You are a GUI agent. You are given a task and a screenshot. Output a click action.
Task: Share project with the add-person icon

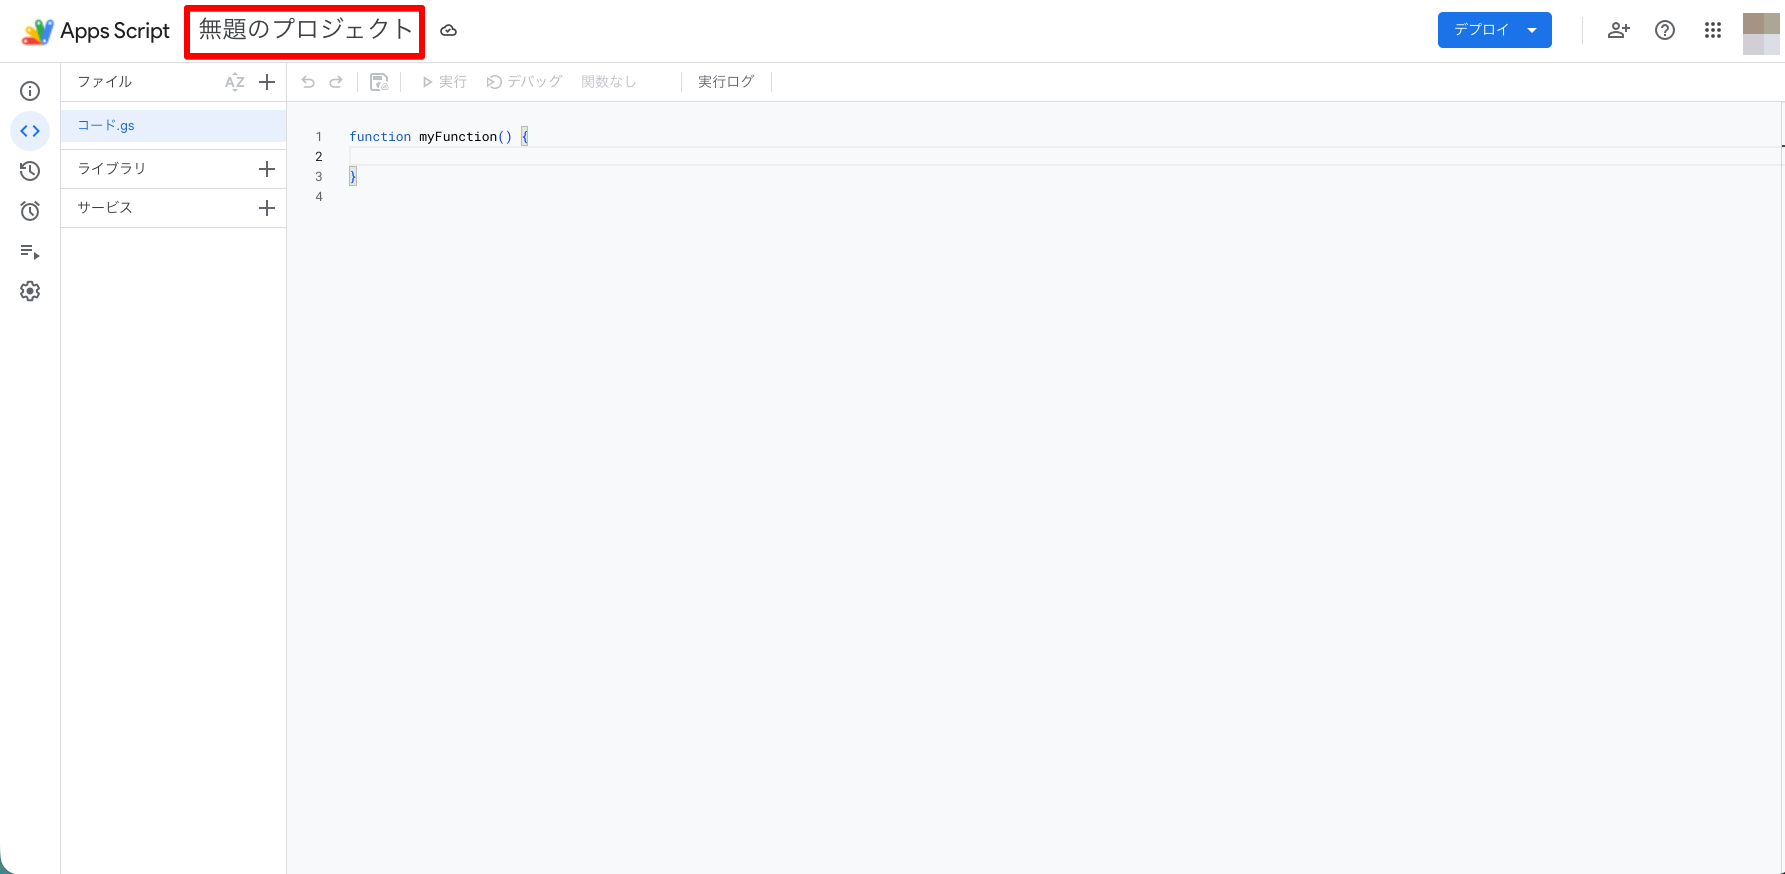click(x=1618, y=30)
